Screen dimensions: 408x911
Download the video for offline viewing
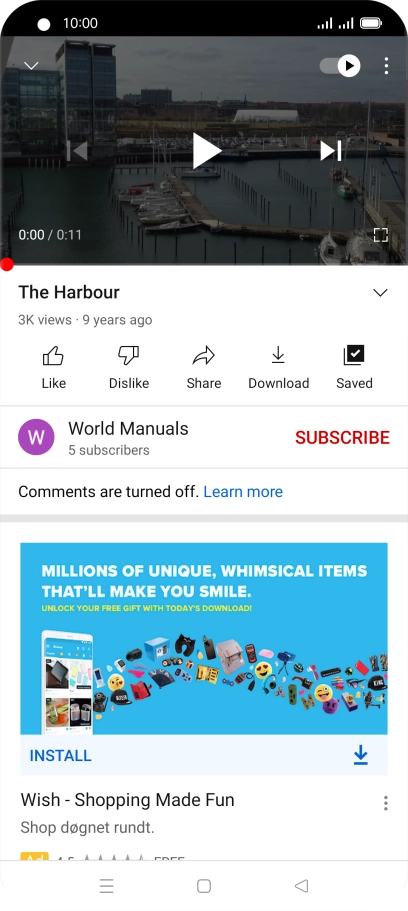click(278, 367)
